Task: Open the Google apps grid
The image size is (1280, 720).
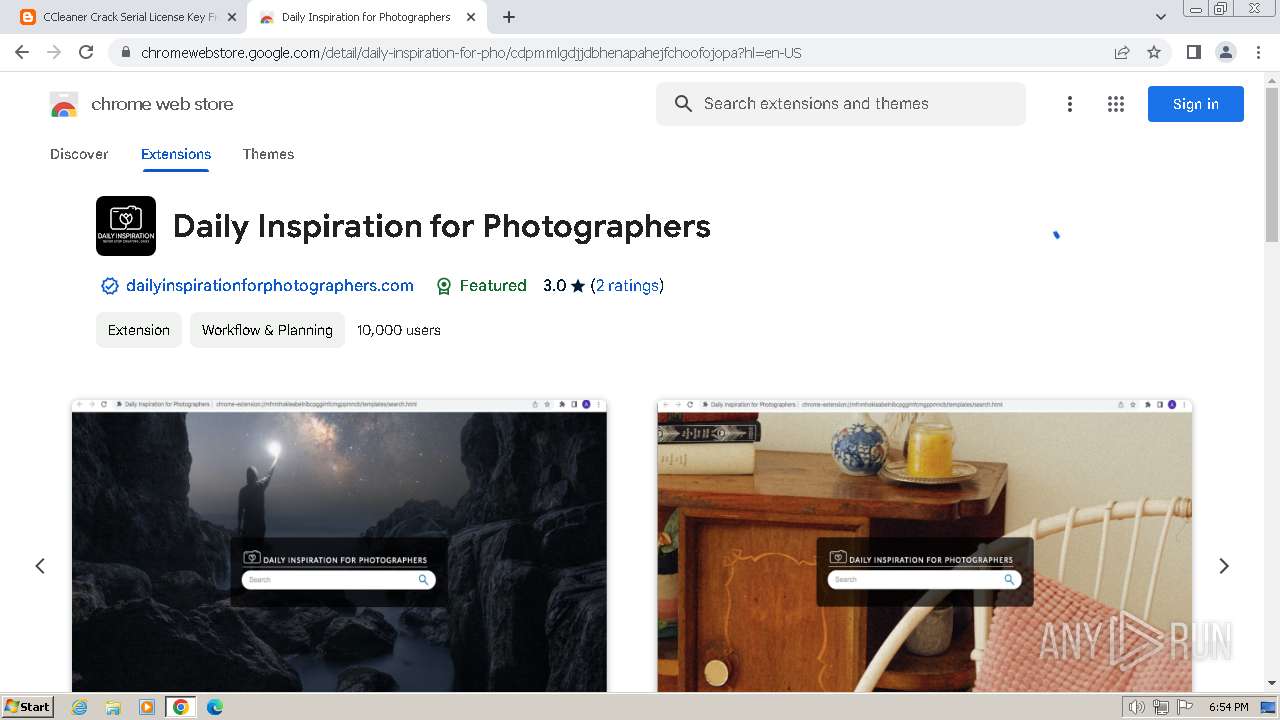Action: [x=1116, y=104]
